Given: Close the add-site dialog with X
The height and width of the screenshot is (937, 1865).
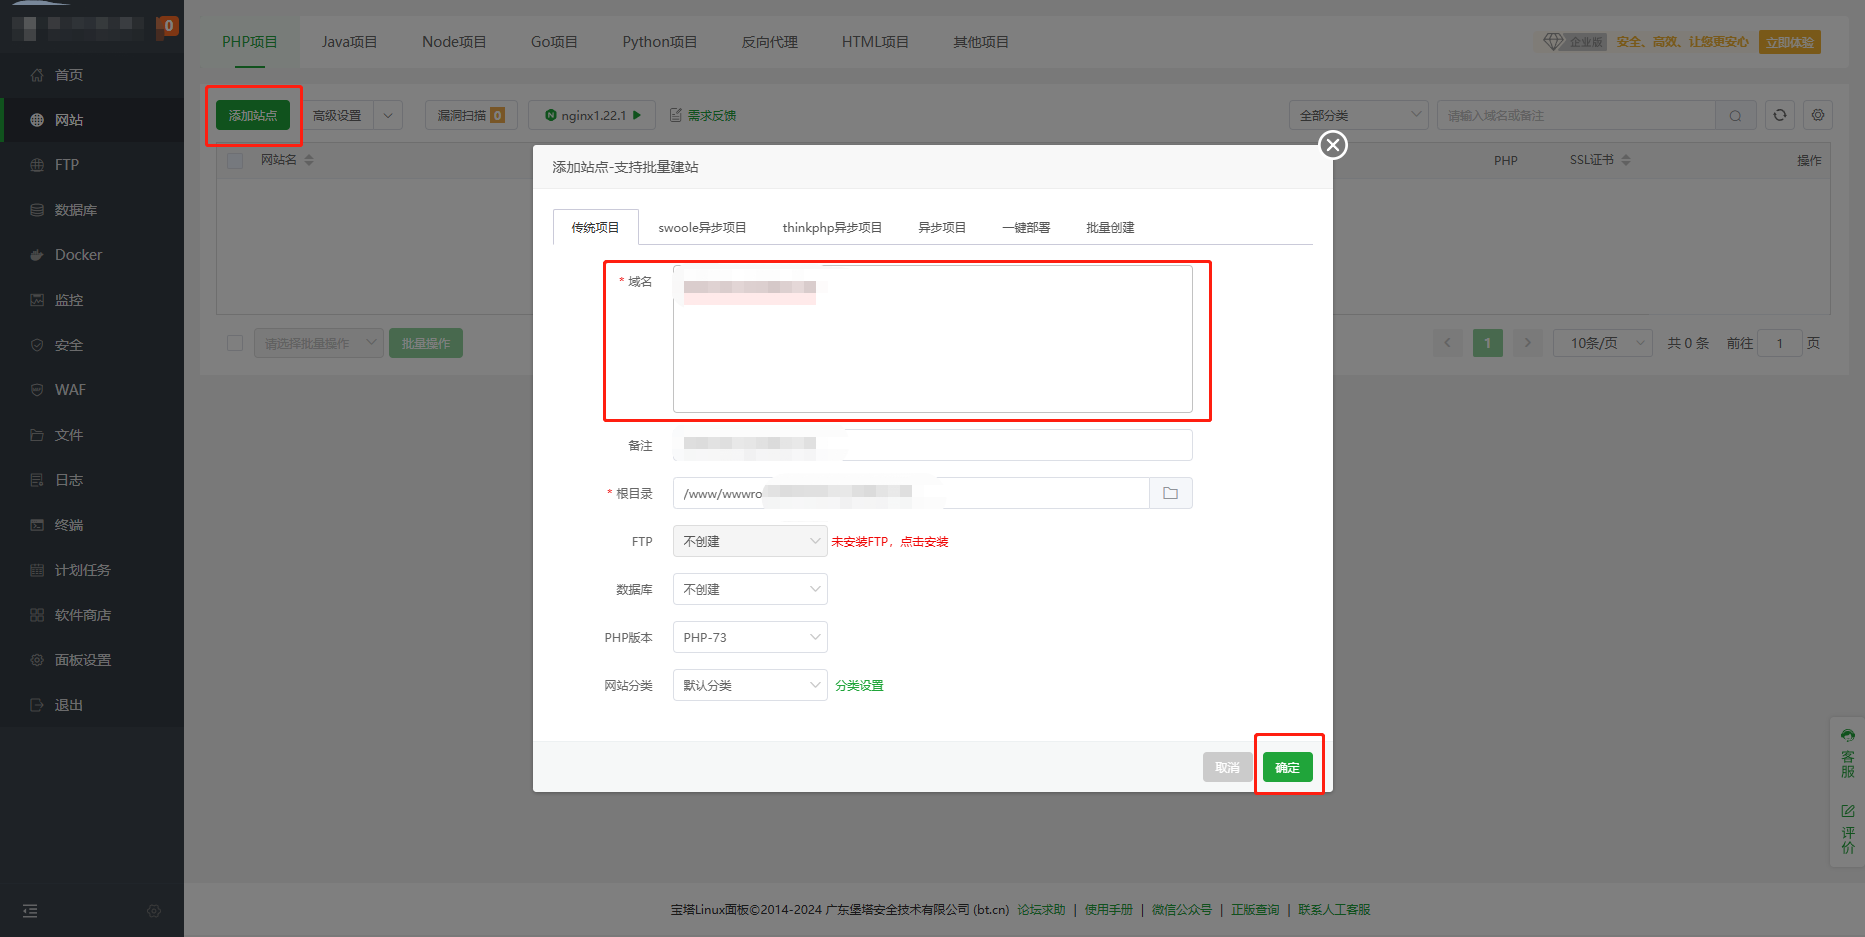Looking at the screenshot, I should tap(1332, 145).
